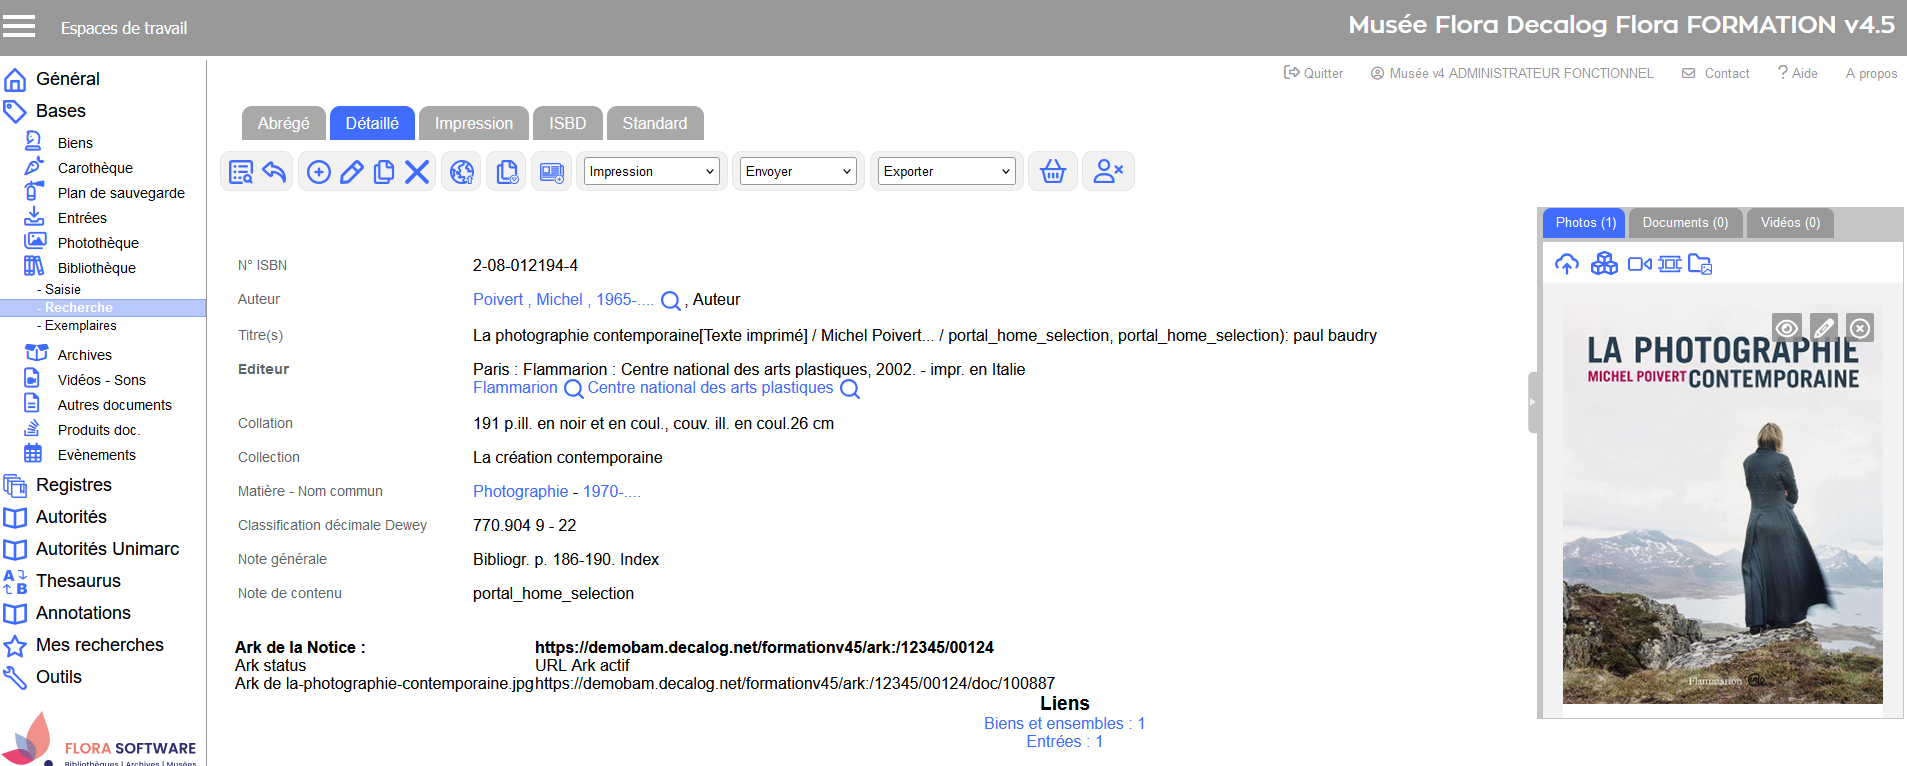This screenshot has height=766, width=1907.
Task: Click the video camera icon in media panel
Action: point(1639,264)
